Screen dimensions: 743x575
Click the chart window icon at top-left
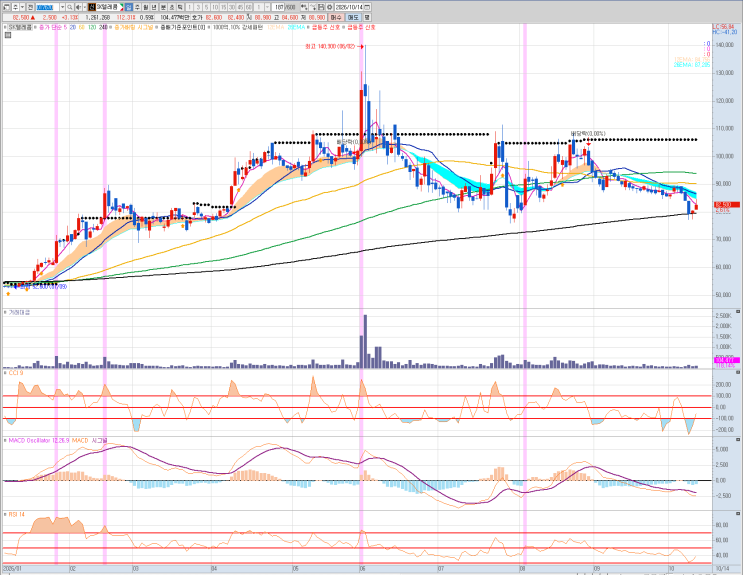point(6,7)
